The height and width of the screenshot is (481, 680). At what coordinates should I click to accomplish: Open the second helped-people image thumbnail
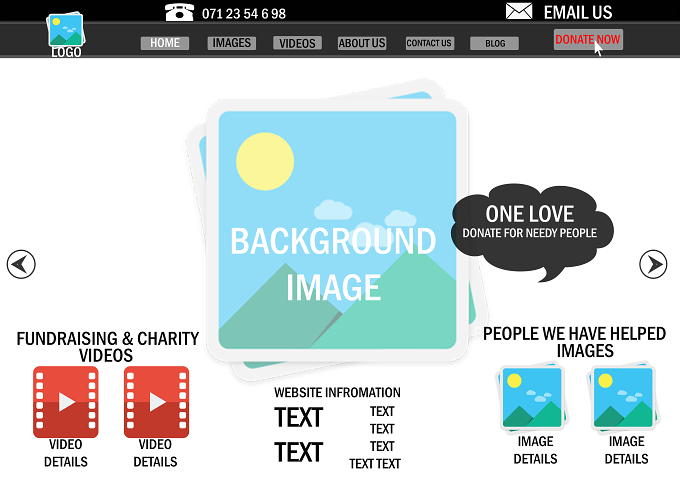tap(623, 397)
